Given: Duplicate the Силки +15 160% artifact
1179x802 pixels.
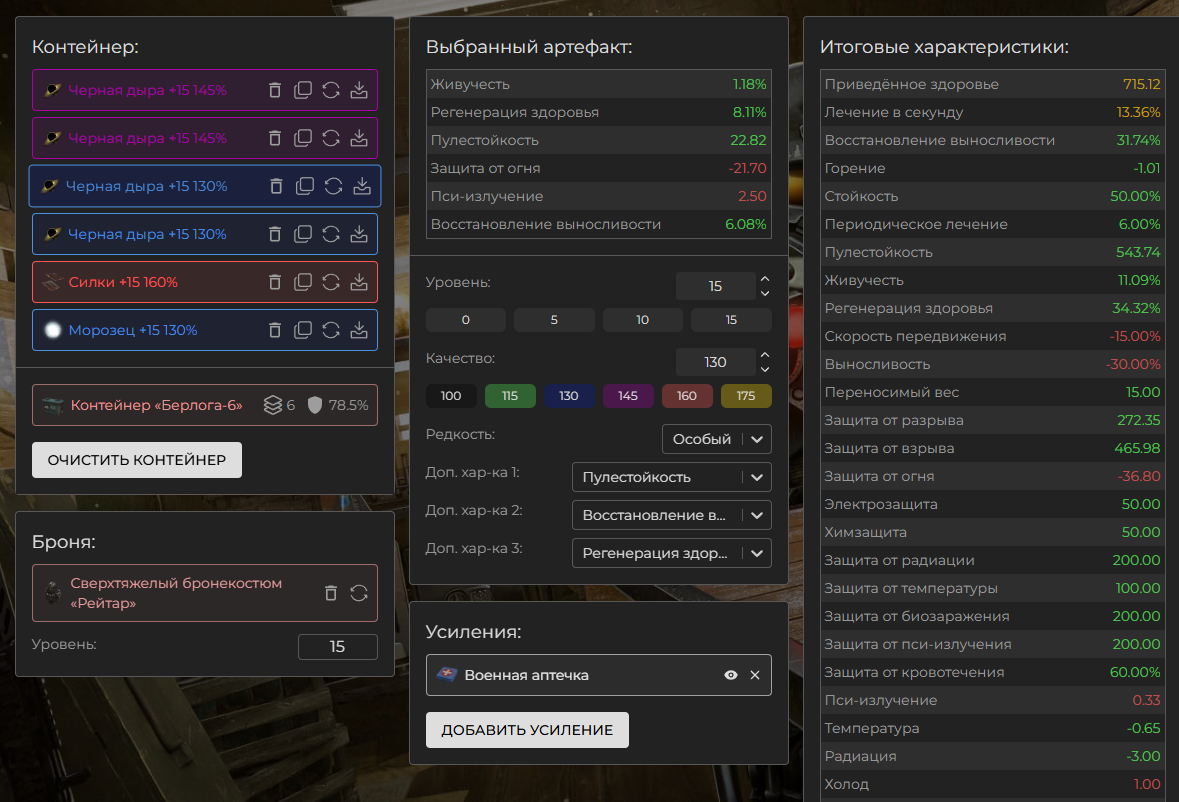Looking at the screenshot, I should point(303,282).
